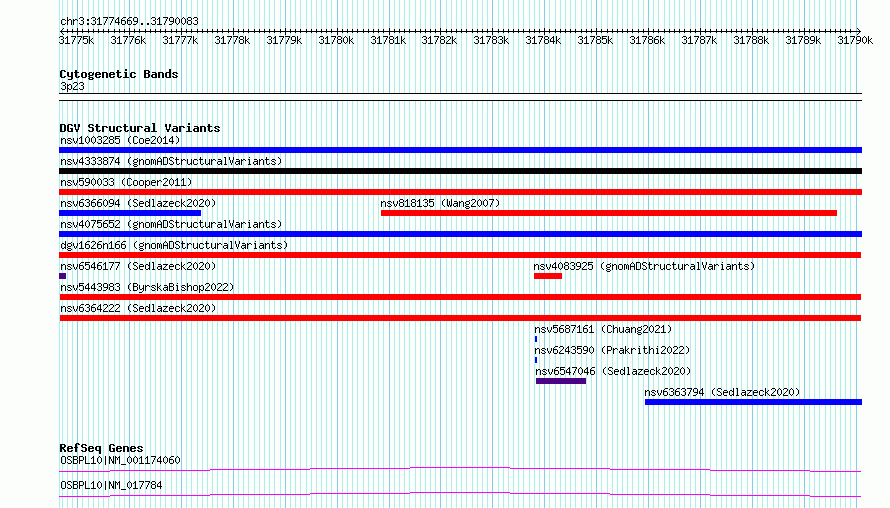Click OSBPL10|NM_017784 gene label
The width and height of the screenshot is (890, 508).
coord(111,485)
